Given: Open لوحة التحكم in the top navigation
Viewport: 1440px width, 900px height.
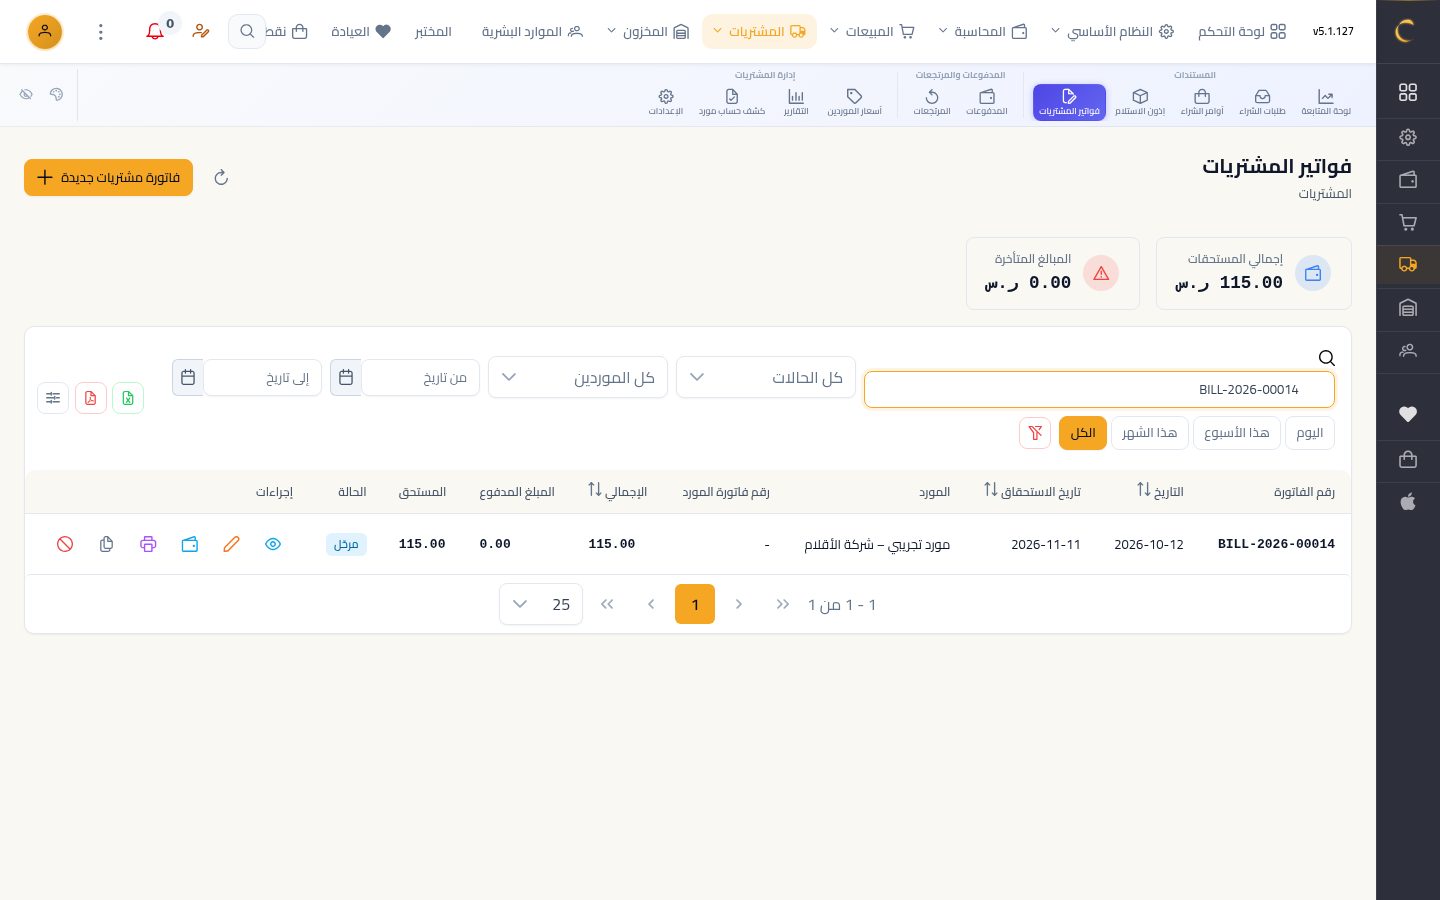Looking at the screenshot, I should (x=1242, y=32).
